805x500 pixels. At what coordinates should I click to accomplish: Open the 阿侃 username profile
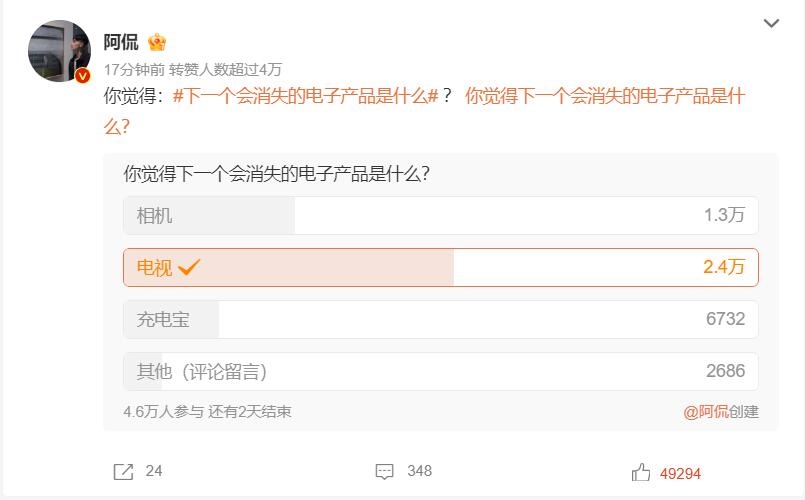coord(121,42)
